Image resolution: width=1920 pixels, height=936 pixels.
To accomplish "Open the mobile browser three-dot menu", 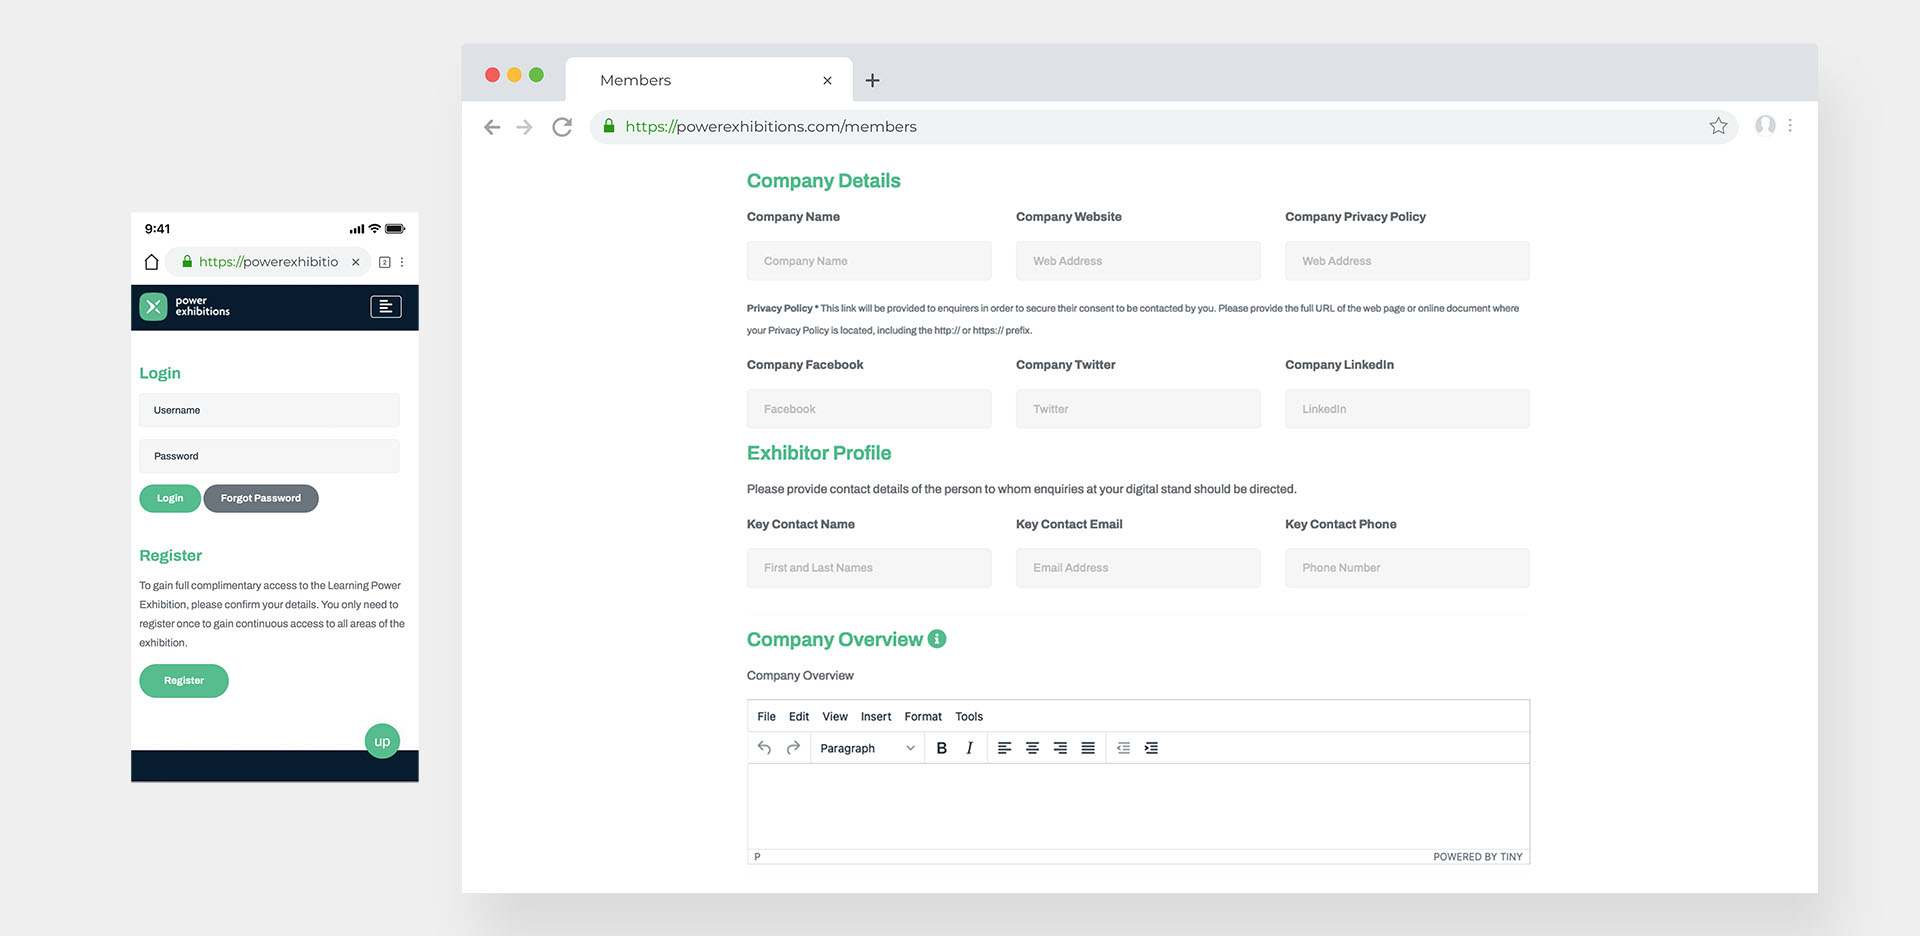I will [x=402, y=262].
